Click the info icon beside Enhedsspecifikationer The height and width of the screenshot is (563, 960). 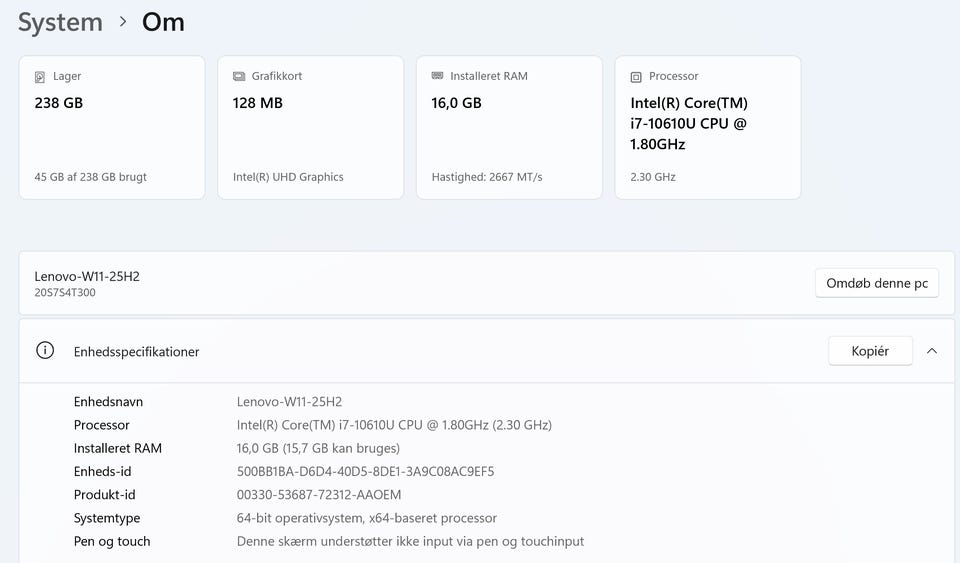pyautogui.click(x=45, y=351)
